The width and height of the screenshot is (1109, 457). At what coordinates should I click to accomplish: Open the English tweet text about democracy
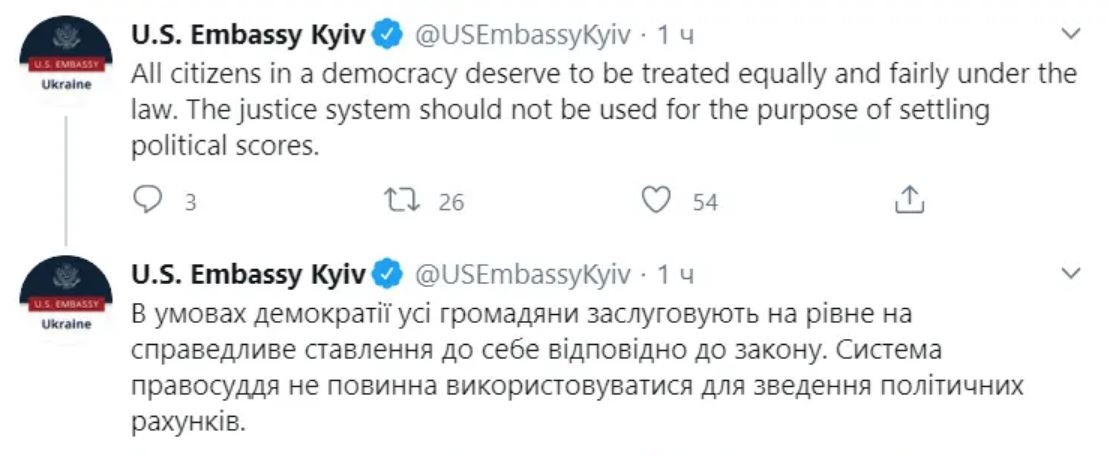pos(600,110)
